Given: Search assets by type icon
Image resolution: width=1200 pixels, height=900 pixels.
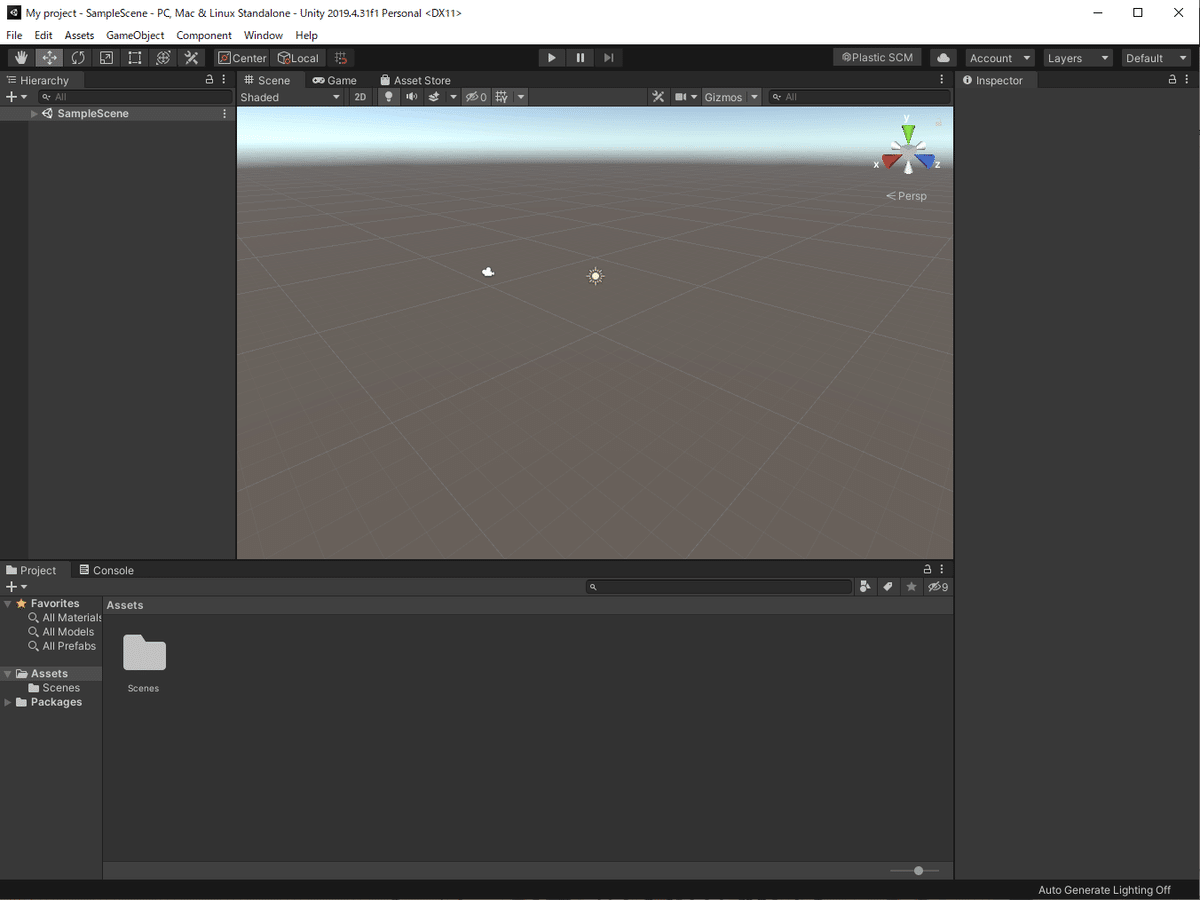Looking at the screenshot, I should click(865, 587).
